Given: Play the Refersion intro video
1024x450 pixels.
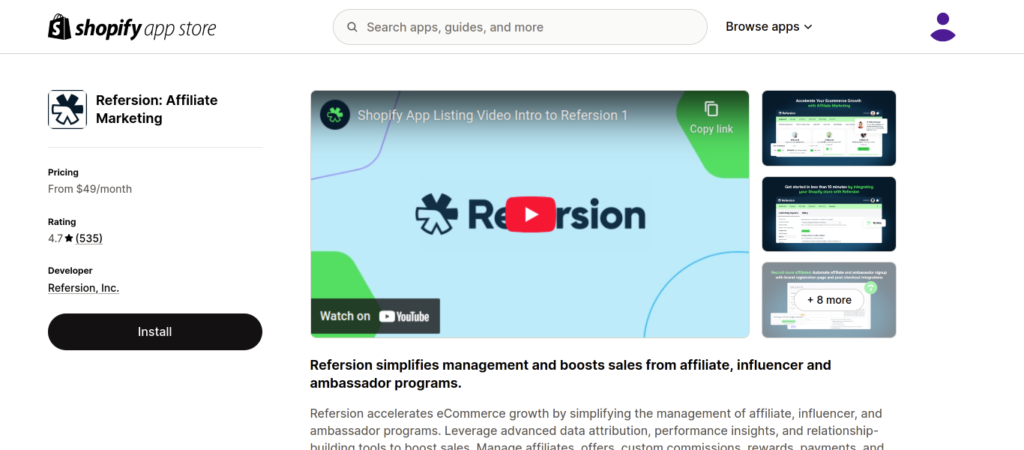Looking at the screenshot, I should click(x=530, y=214).
